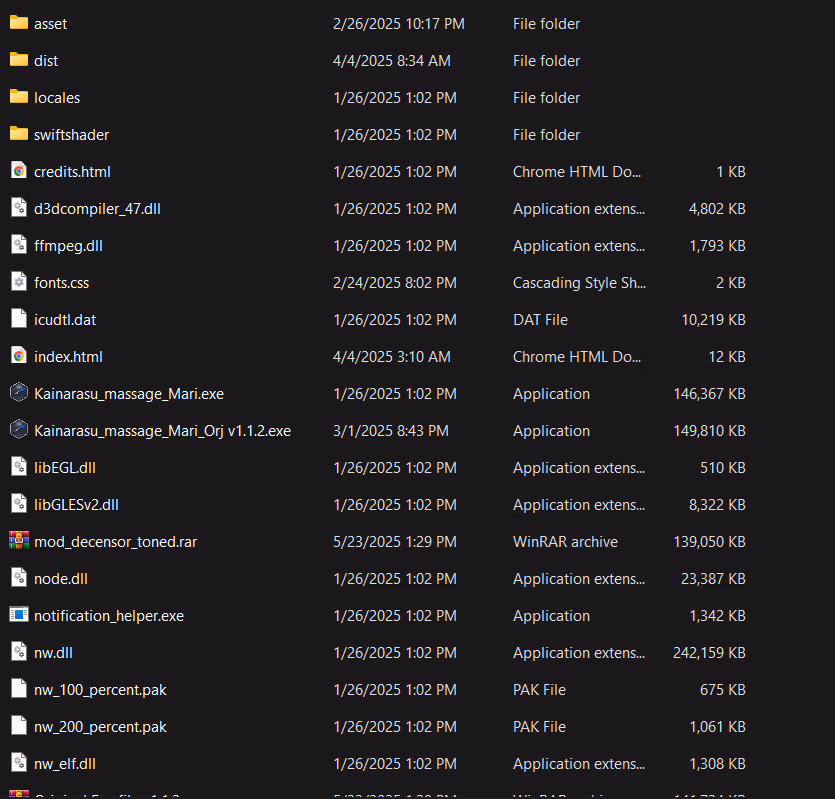Select the "notification_helper.exe" file name
835x799 pixels.
(109, 616)
